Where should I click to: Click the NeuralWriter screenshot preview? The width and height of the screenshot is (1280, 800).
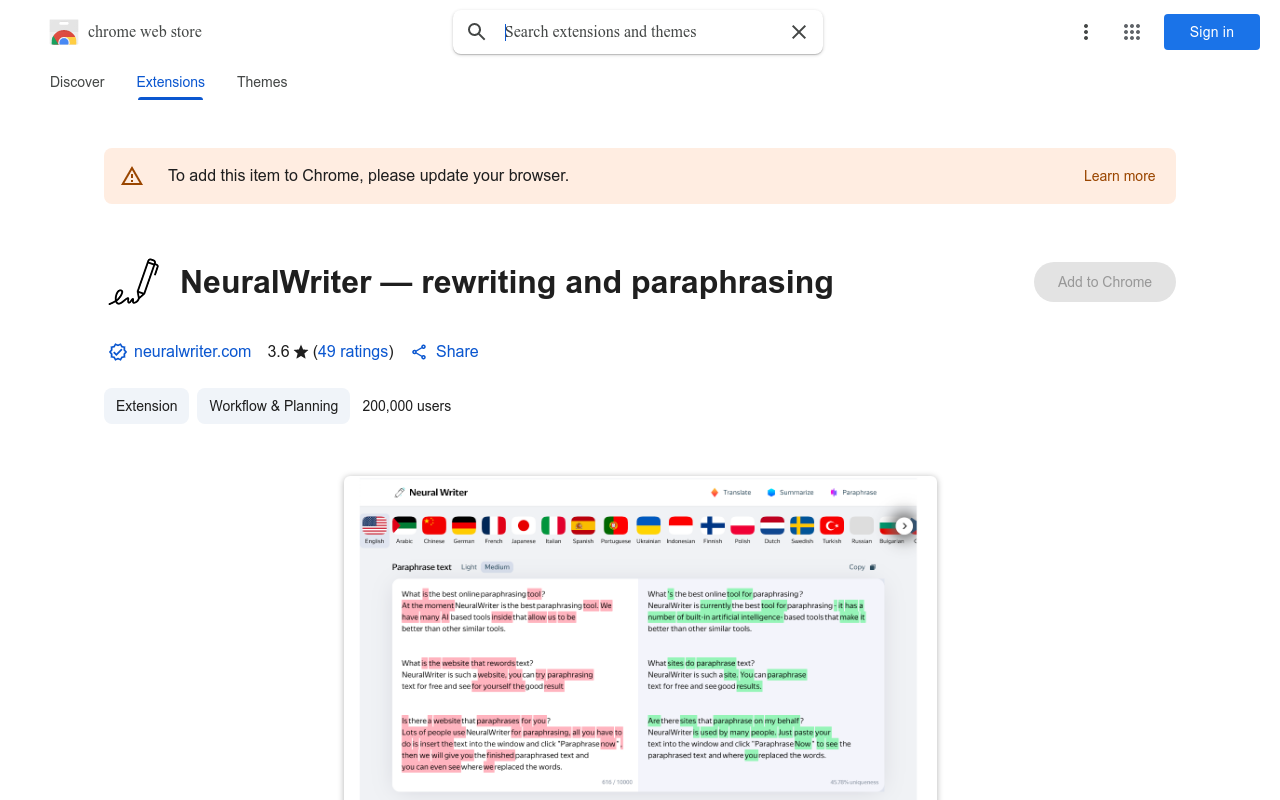click(640, 638)
